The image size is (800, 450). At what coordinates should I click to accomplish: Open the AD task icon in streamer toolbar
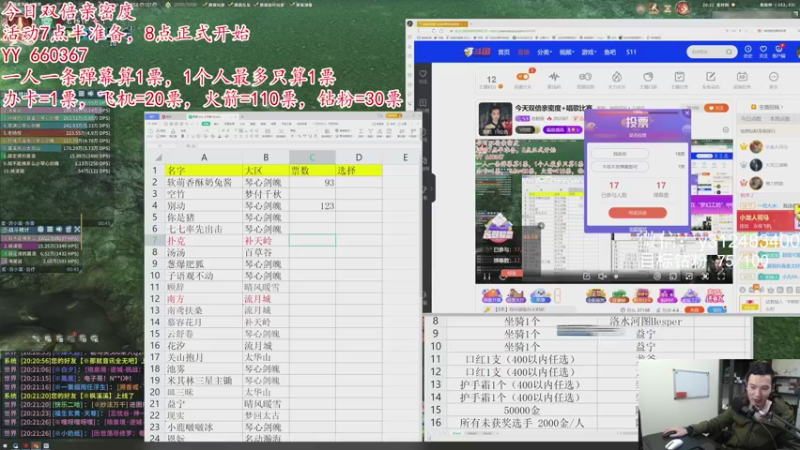742,79
